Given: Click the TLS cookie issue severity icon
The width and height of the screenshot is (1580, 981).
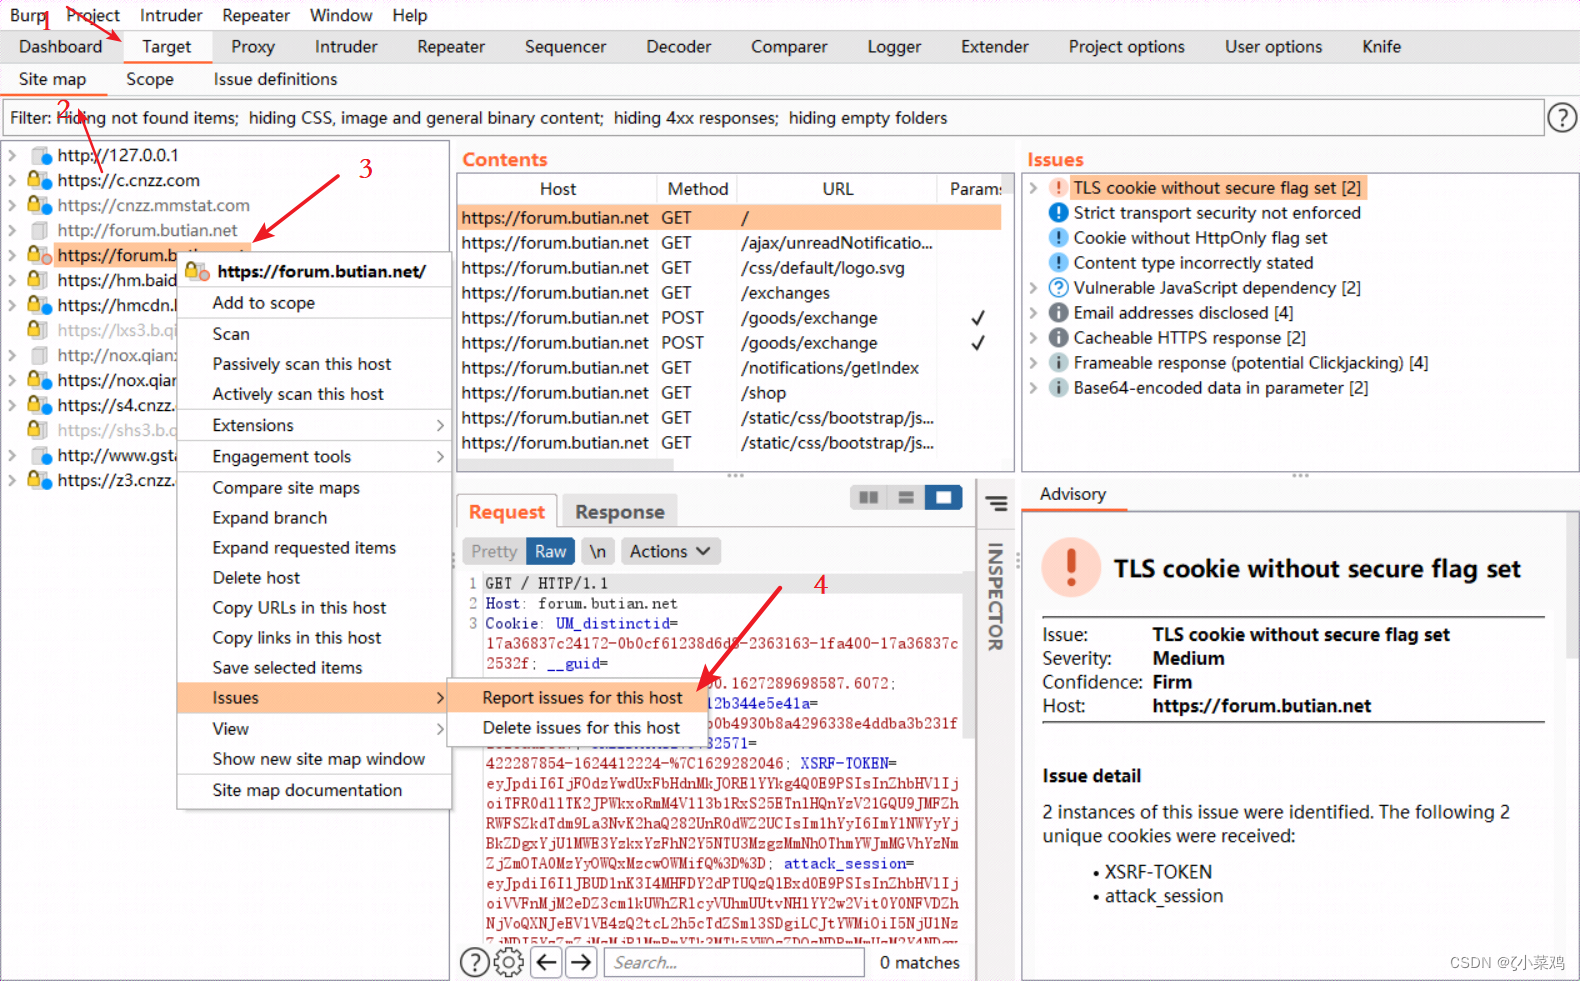Looking at the screenshot, I should click(x=1058, y=188).
